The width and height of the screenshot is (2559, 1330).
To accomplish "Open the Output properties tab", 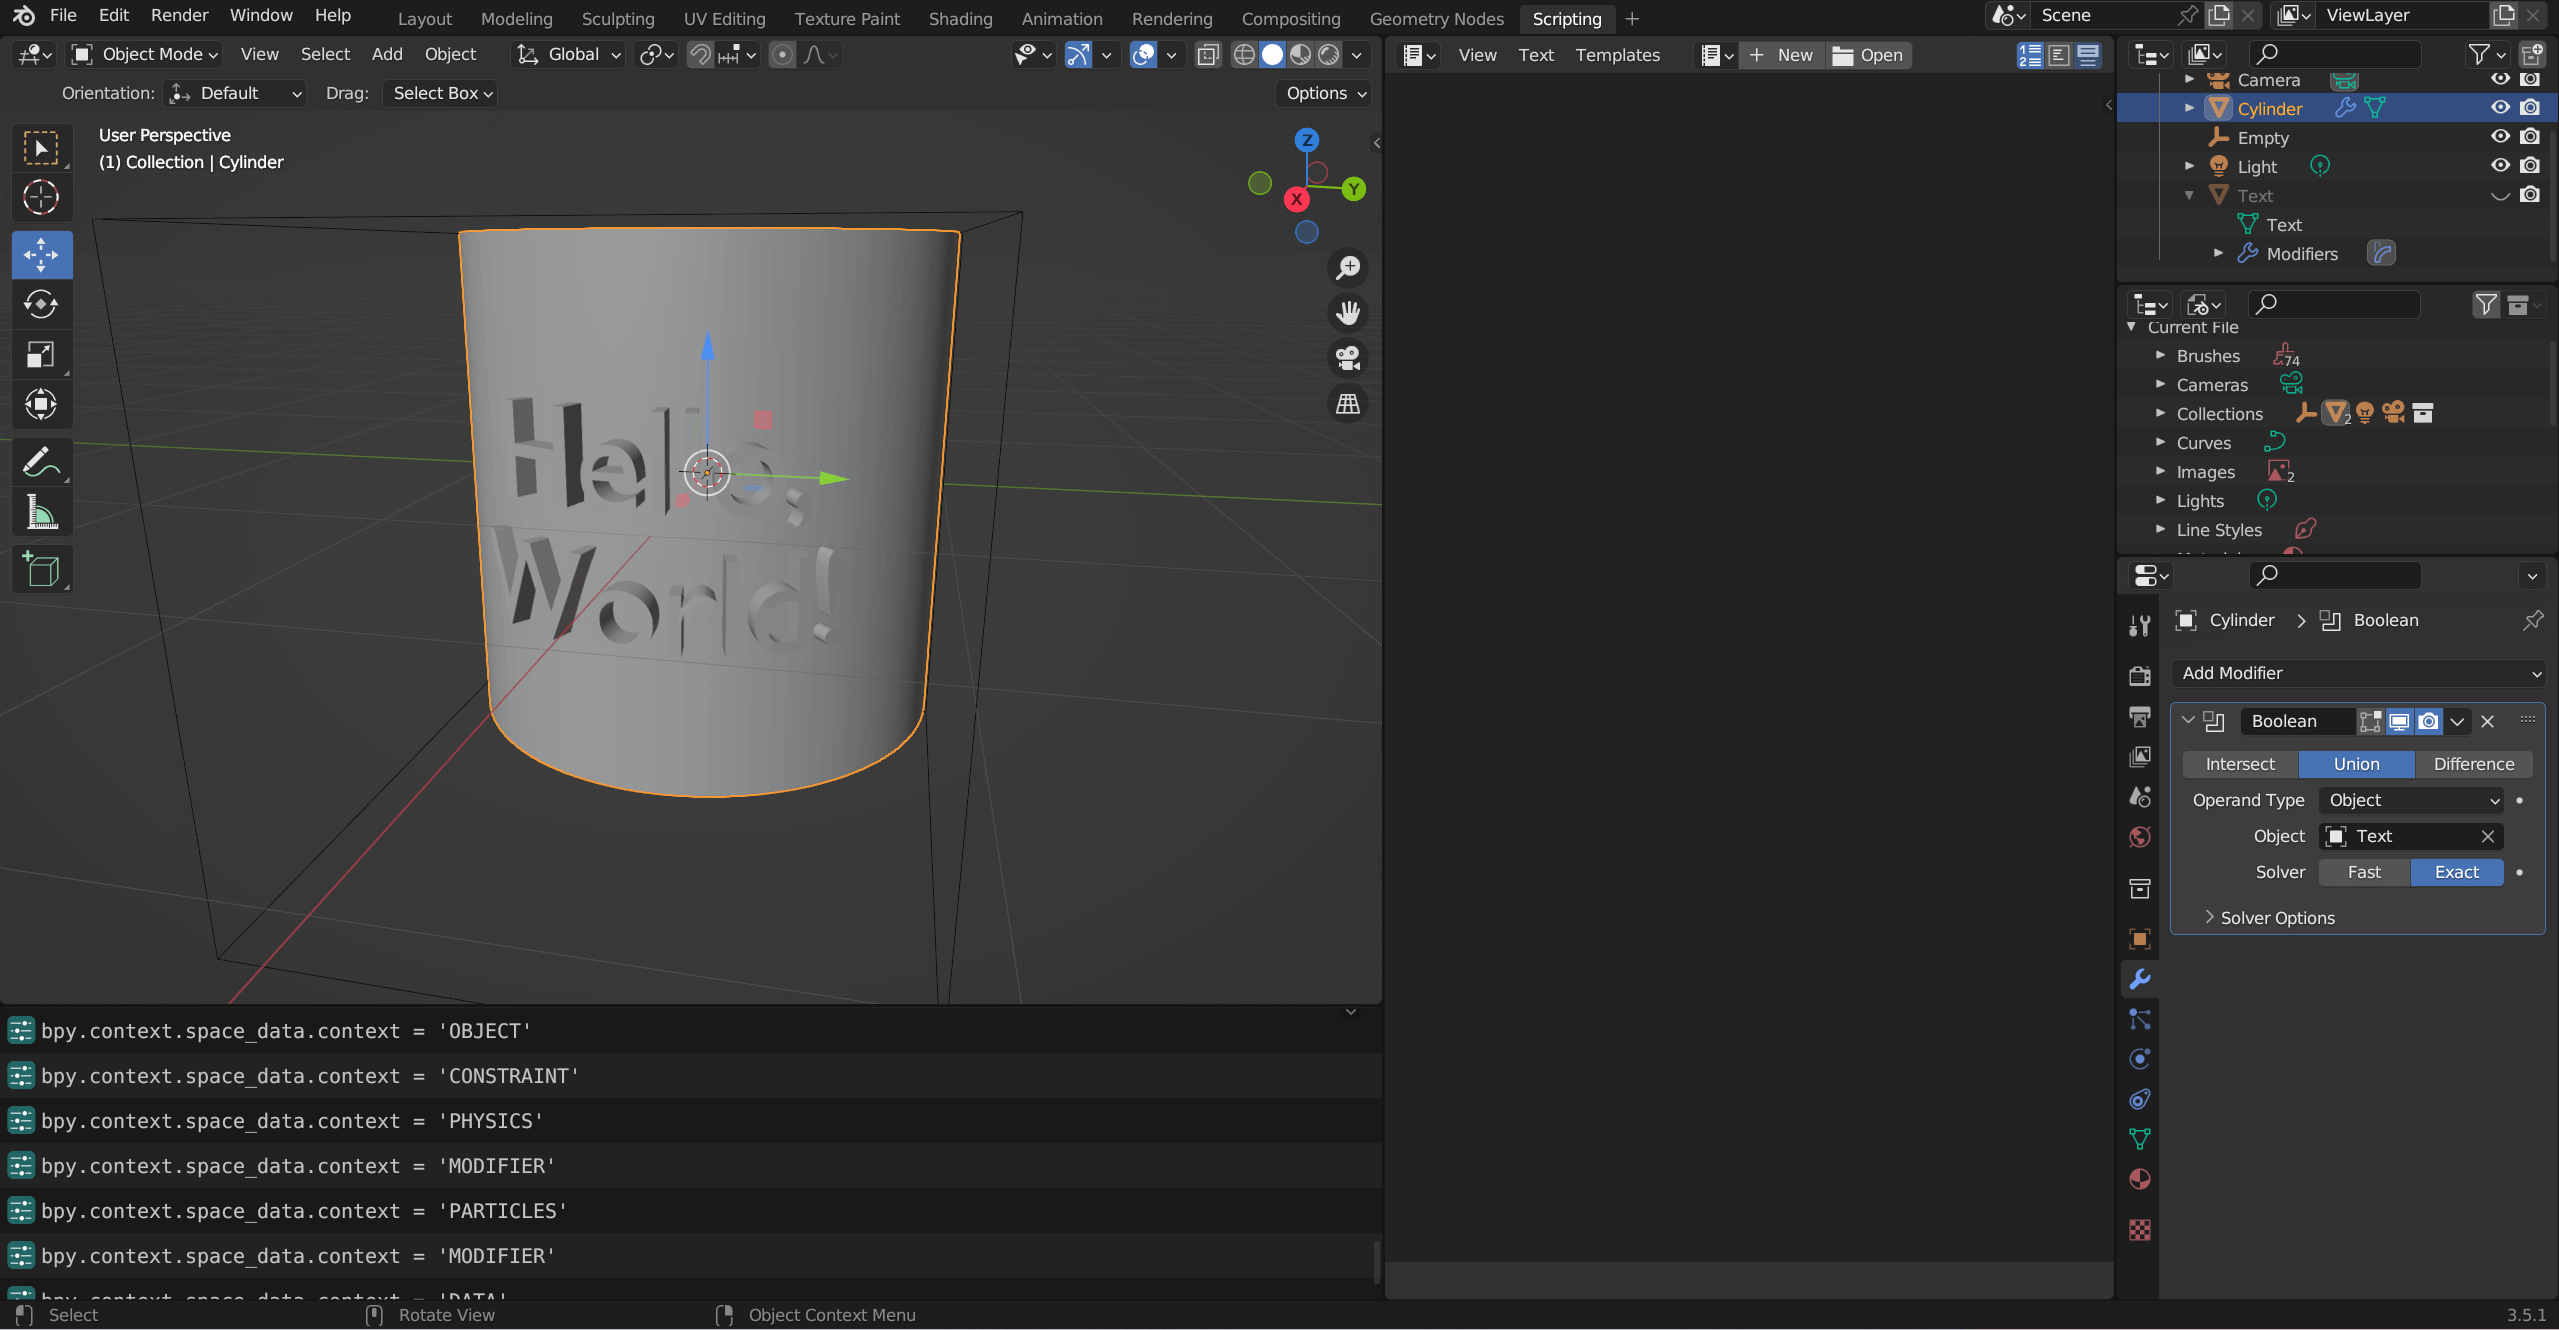I will [x=2139, y=717].
